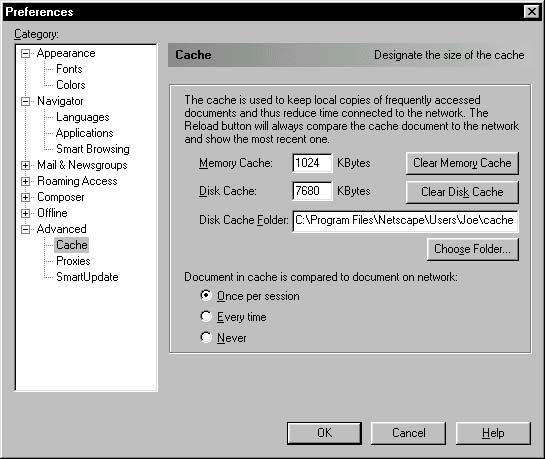The height and width of the screenshot is (459, 545).
Task: Confirm preferences with the OK button
Action: (x=324, y=433)
